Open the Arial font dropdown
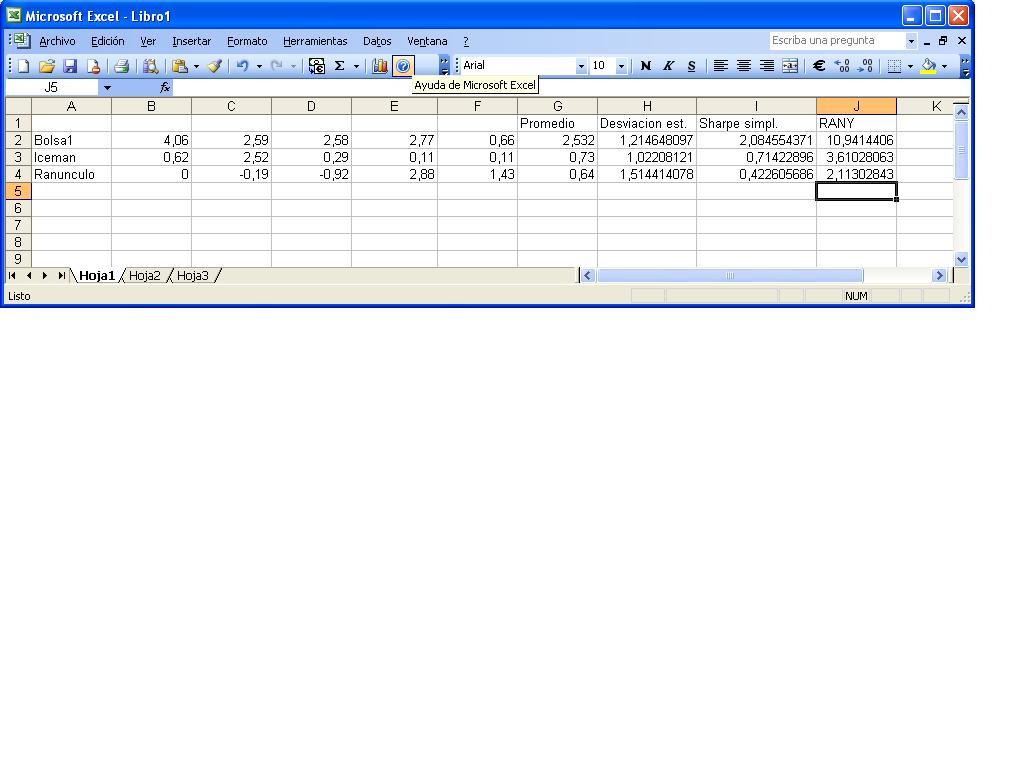Screen dimensions: 1024x768 581,66
